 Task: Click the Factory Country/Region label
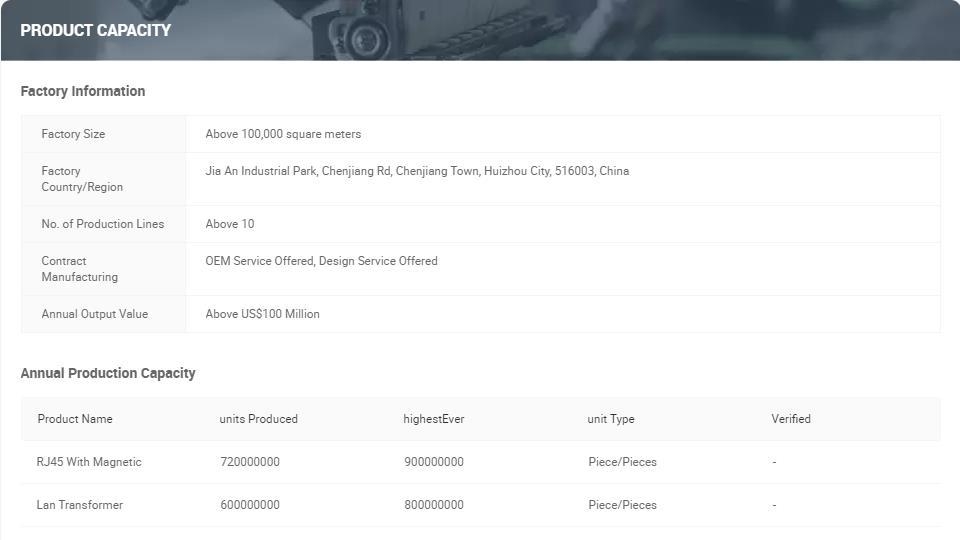82,179
